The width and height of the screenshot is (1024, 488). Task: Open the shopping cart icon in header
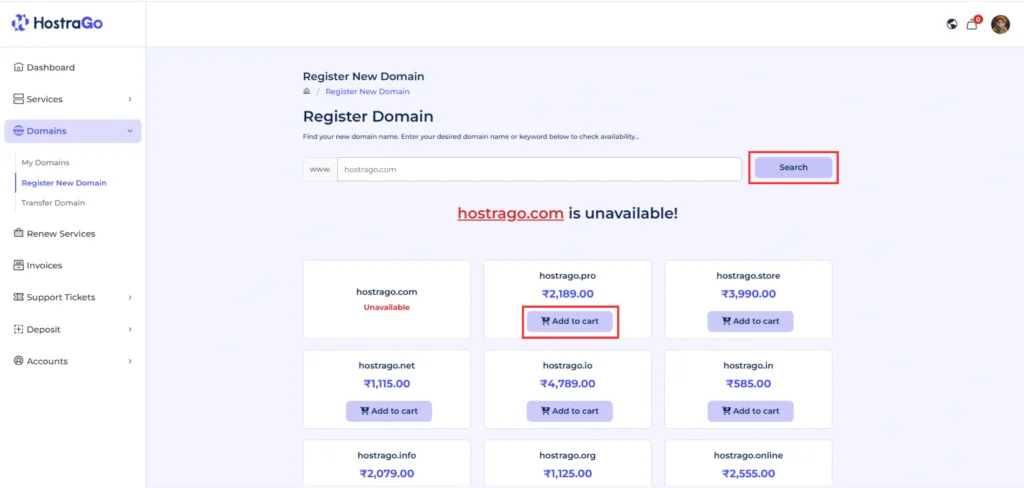click(x=972, y=24)
